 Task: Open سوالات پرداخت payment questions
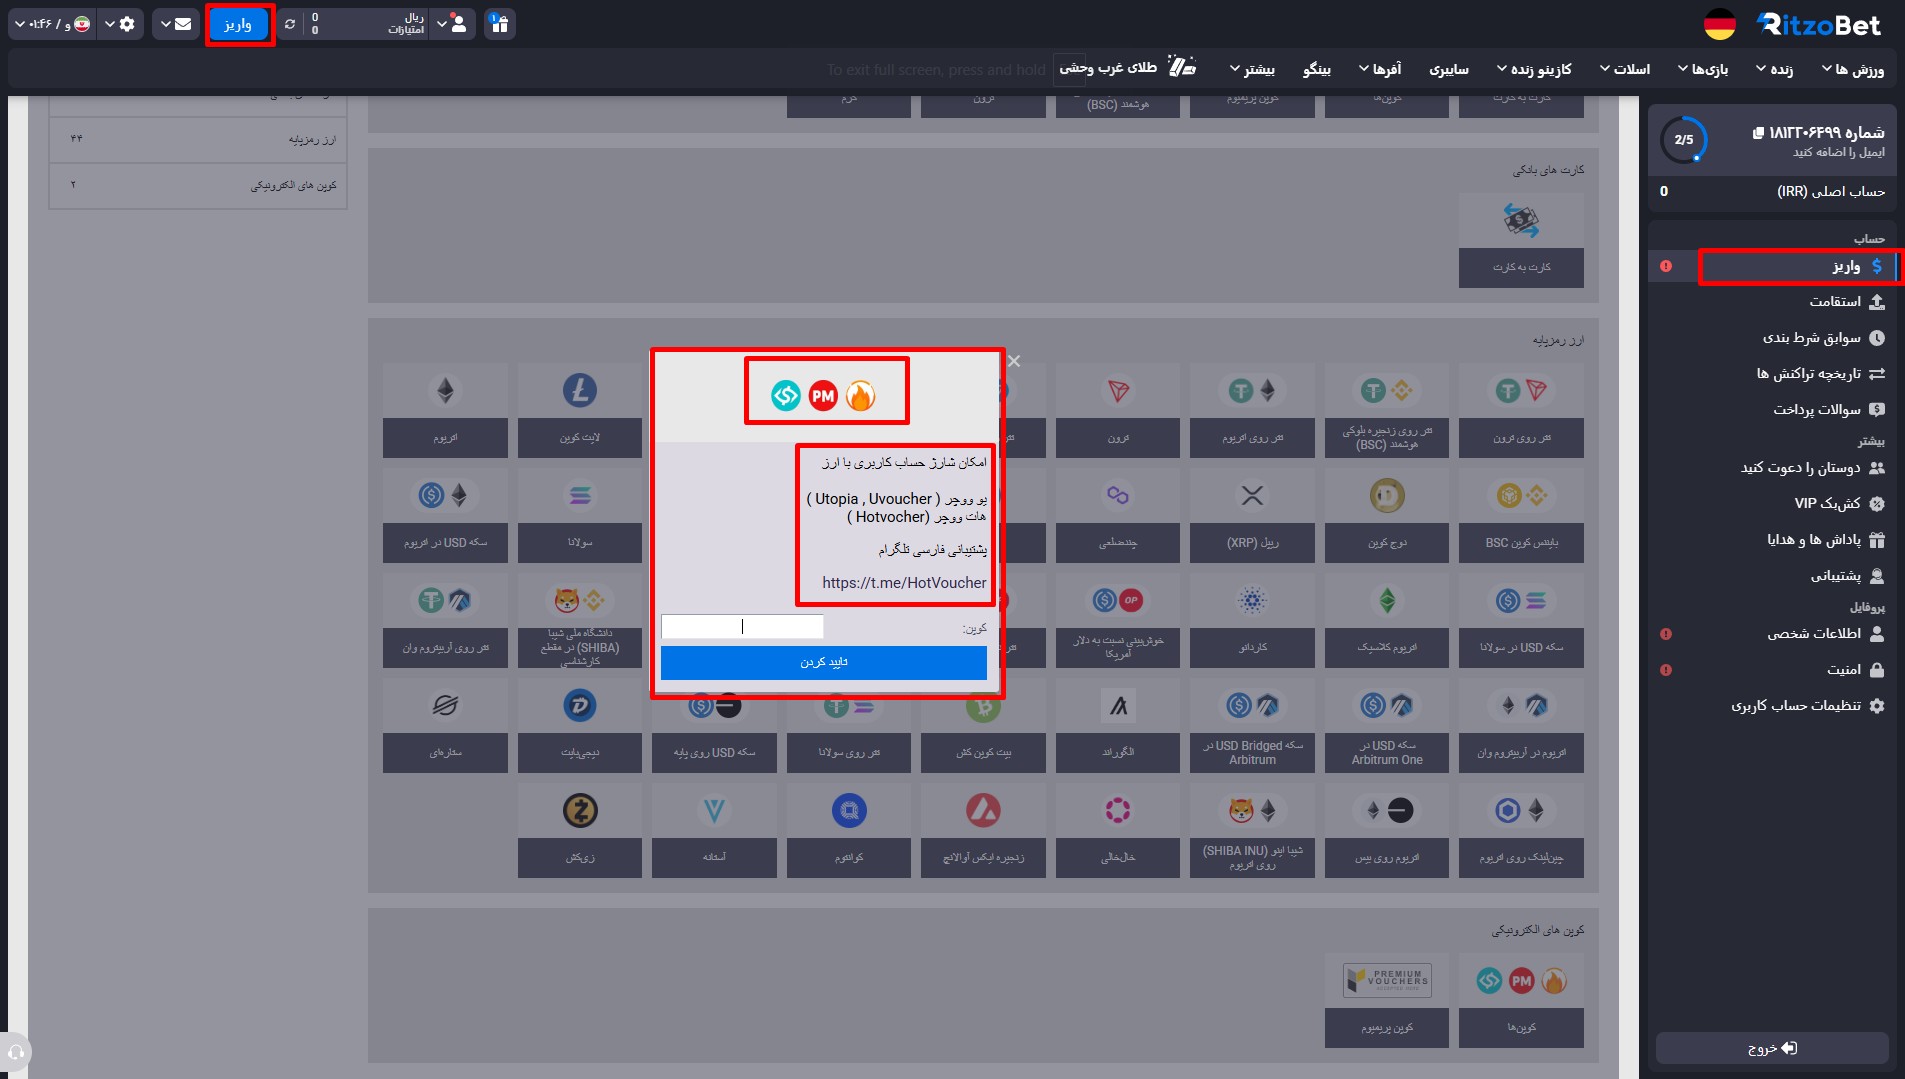pyautogui.click(x=1773, y=410)
